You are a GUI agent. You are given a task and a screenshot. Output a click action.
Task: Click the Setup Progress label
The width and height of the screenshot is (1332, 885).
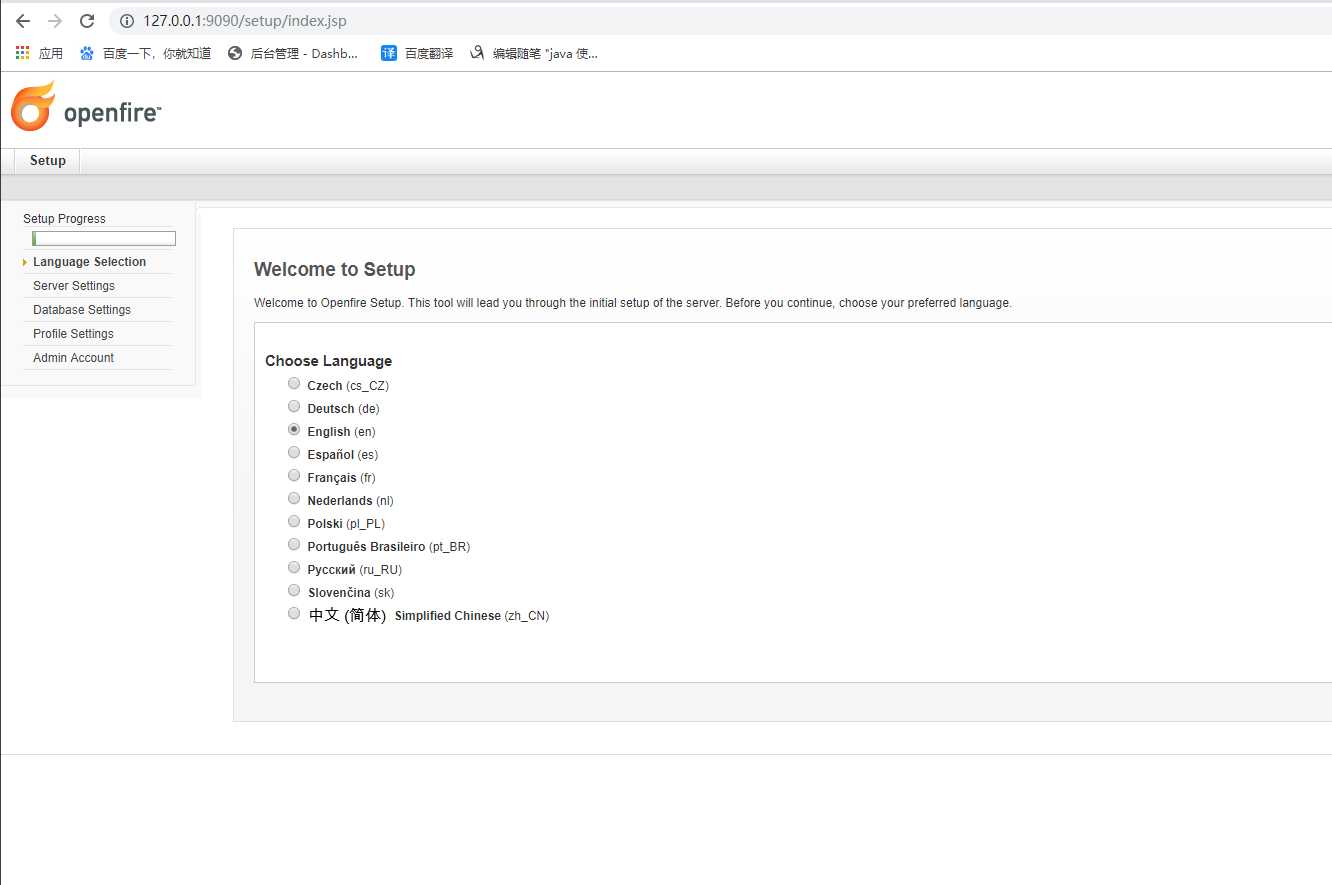point(64,219)
